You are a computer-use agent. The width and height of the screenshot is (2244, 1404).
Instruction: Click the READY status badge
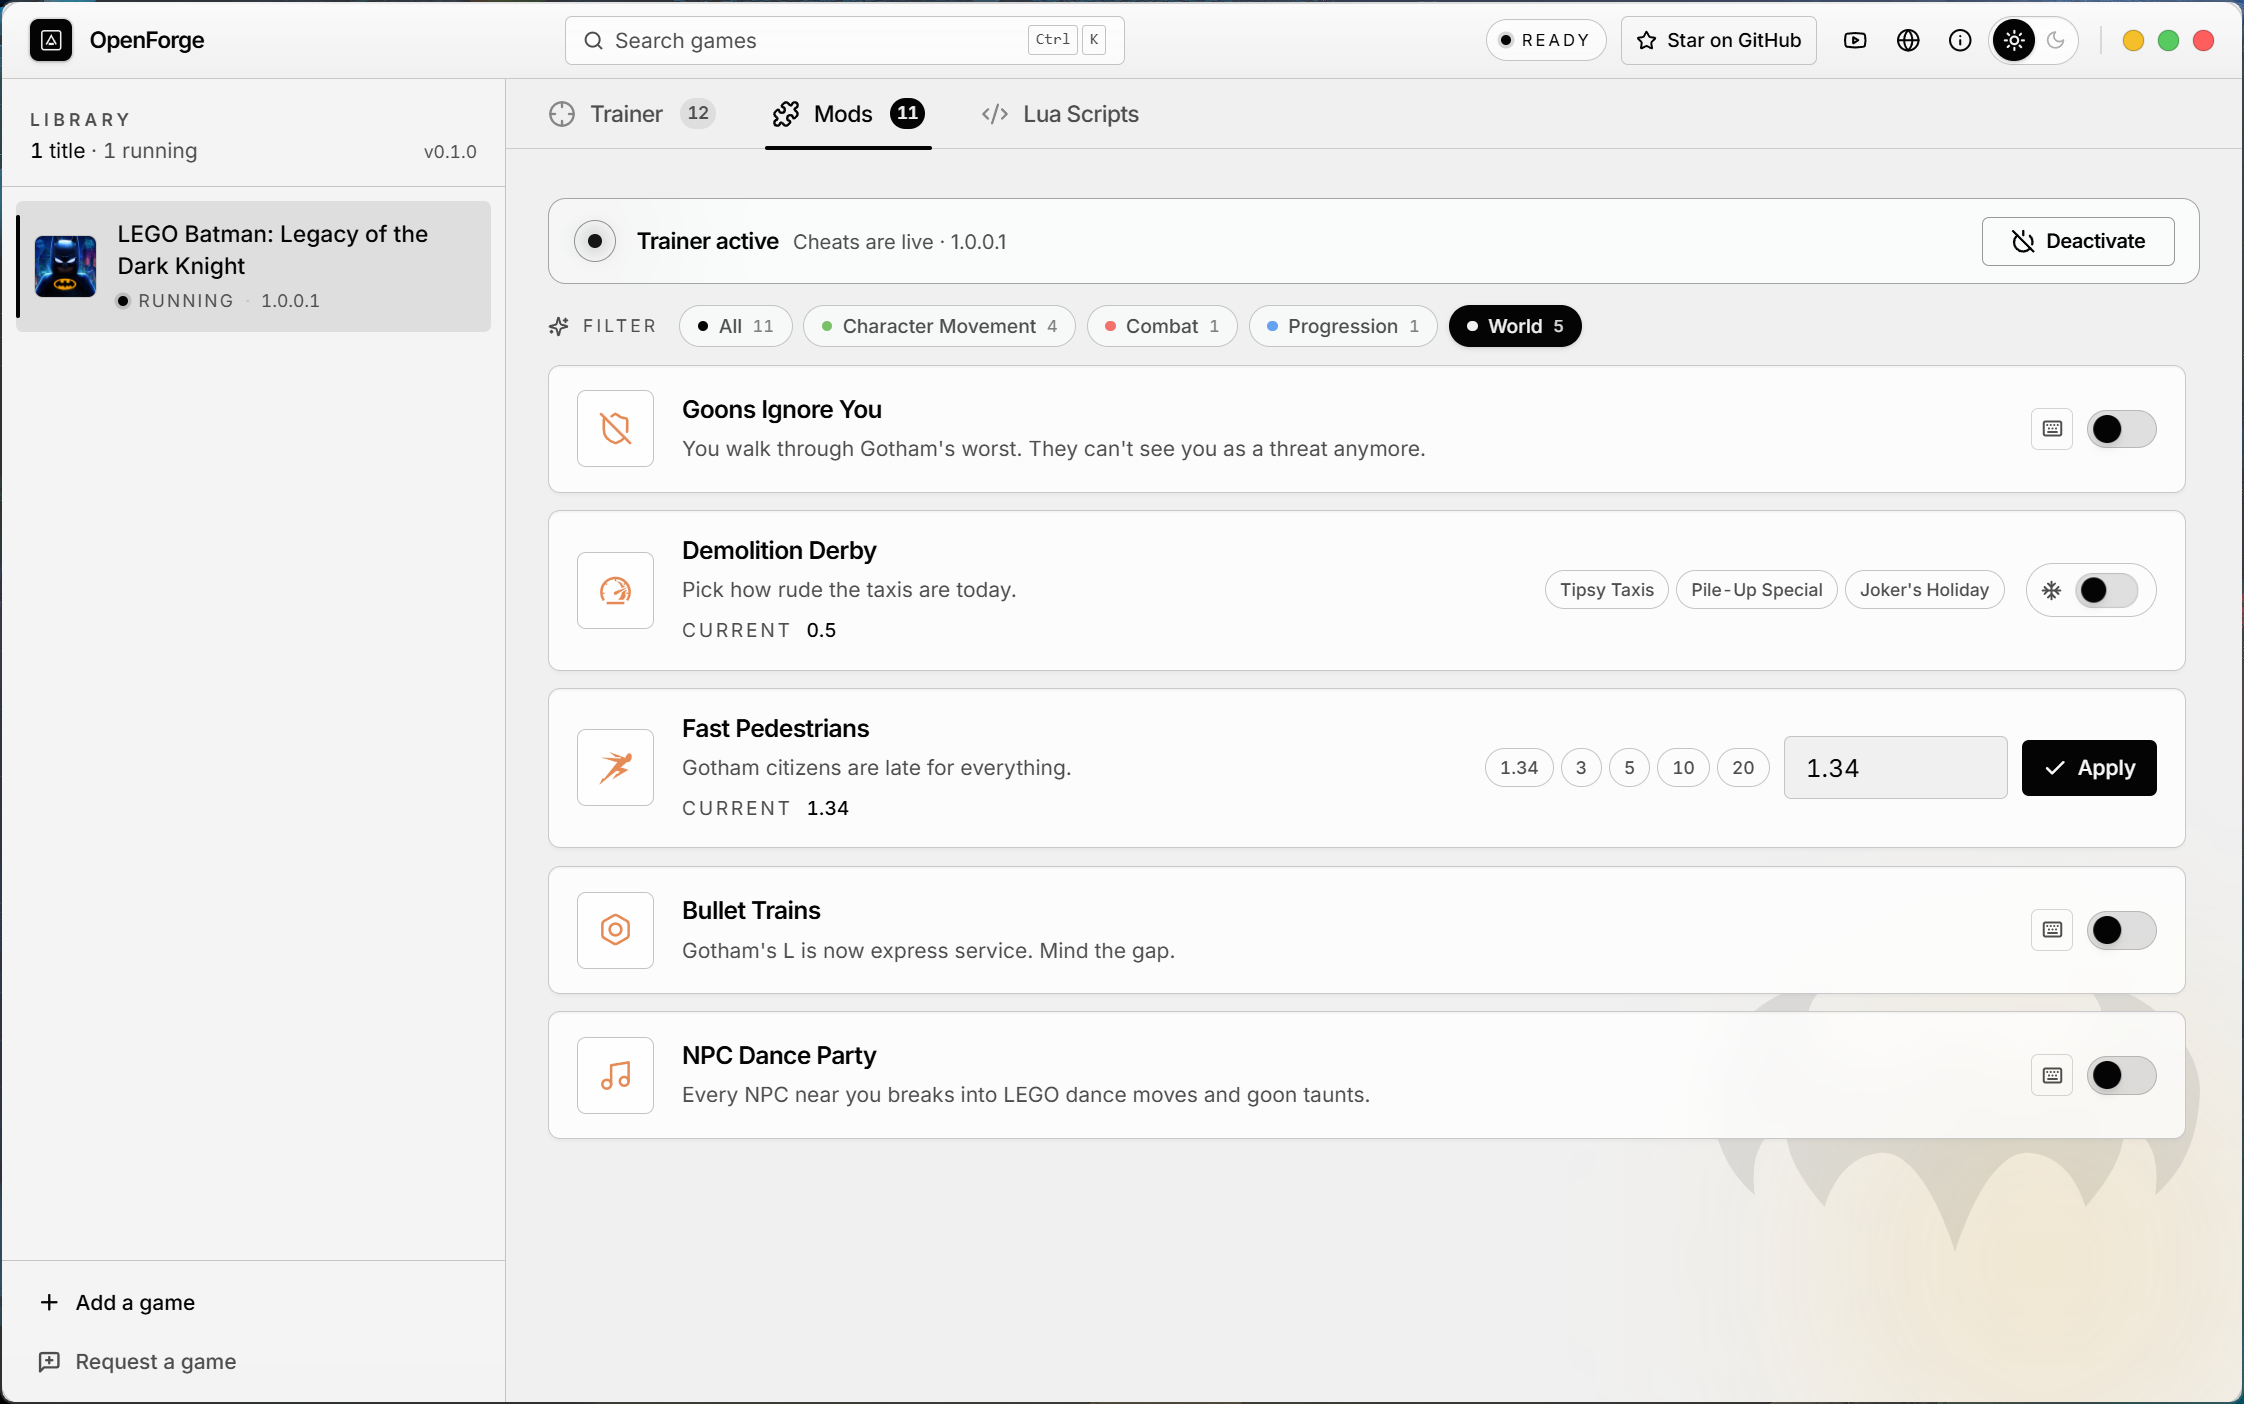tap(1546, 40)
